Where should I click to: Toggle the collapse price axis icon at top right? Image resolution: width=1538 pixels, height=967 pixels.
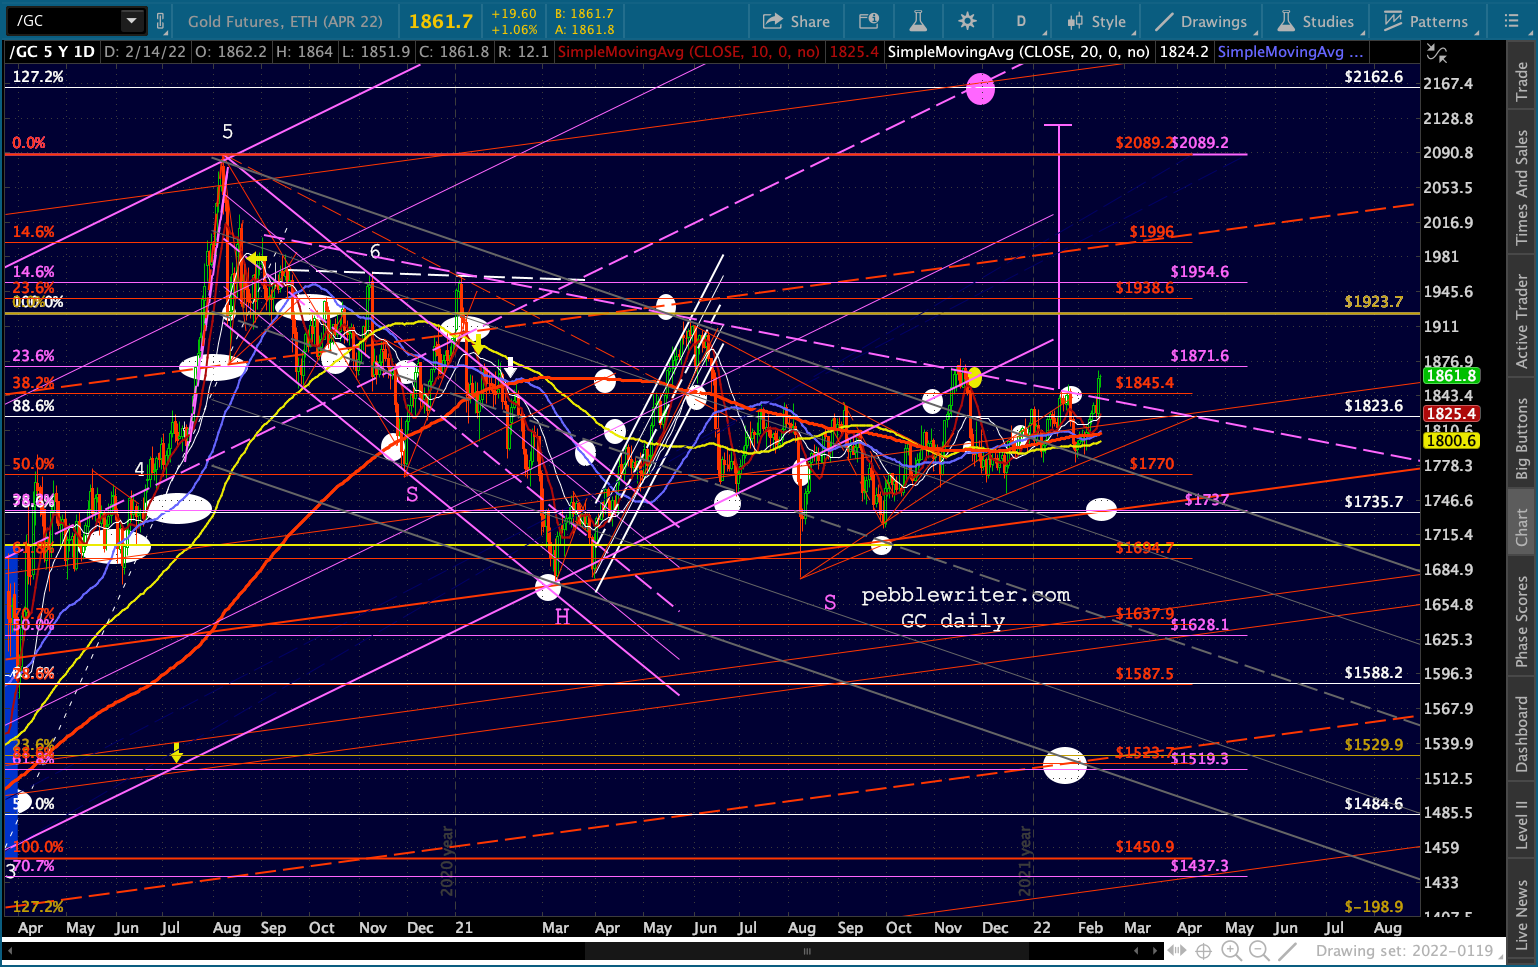pyautogui.click(x=1436, y=53)
